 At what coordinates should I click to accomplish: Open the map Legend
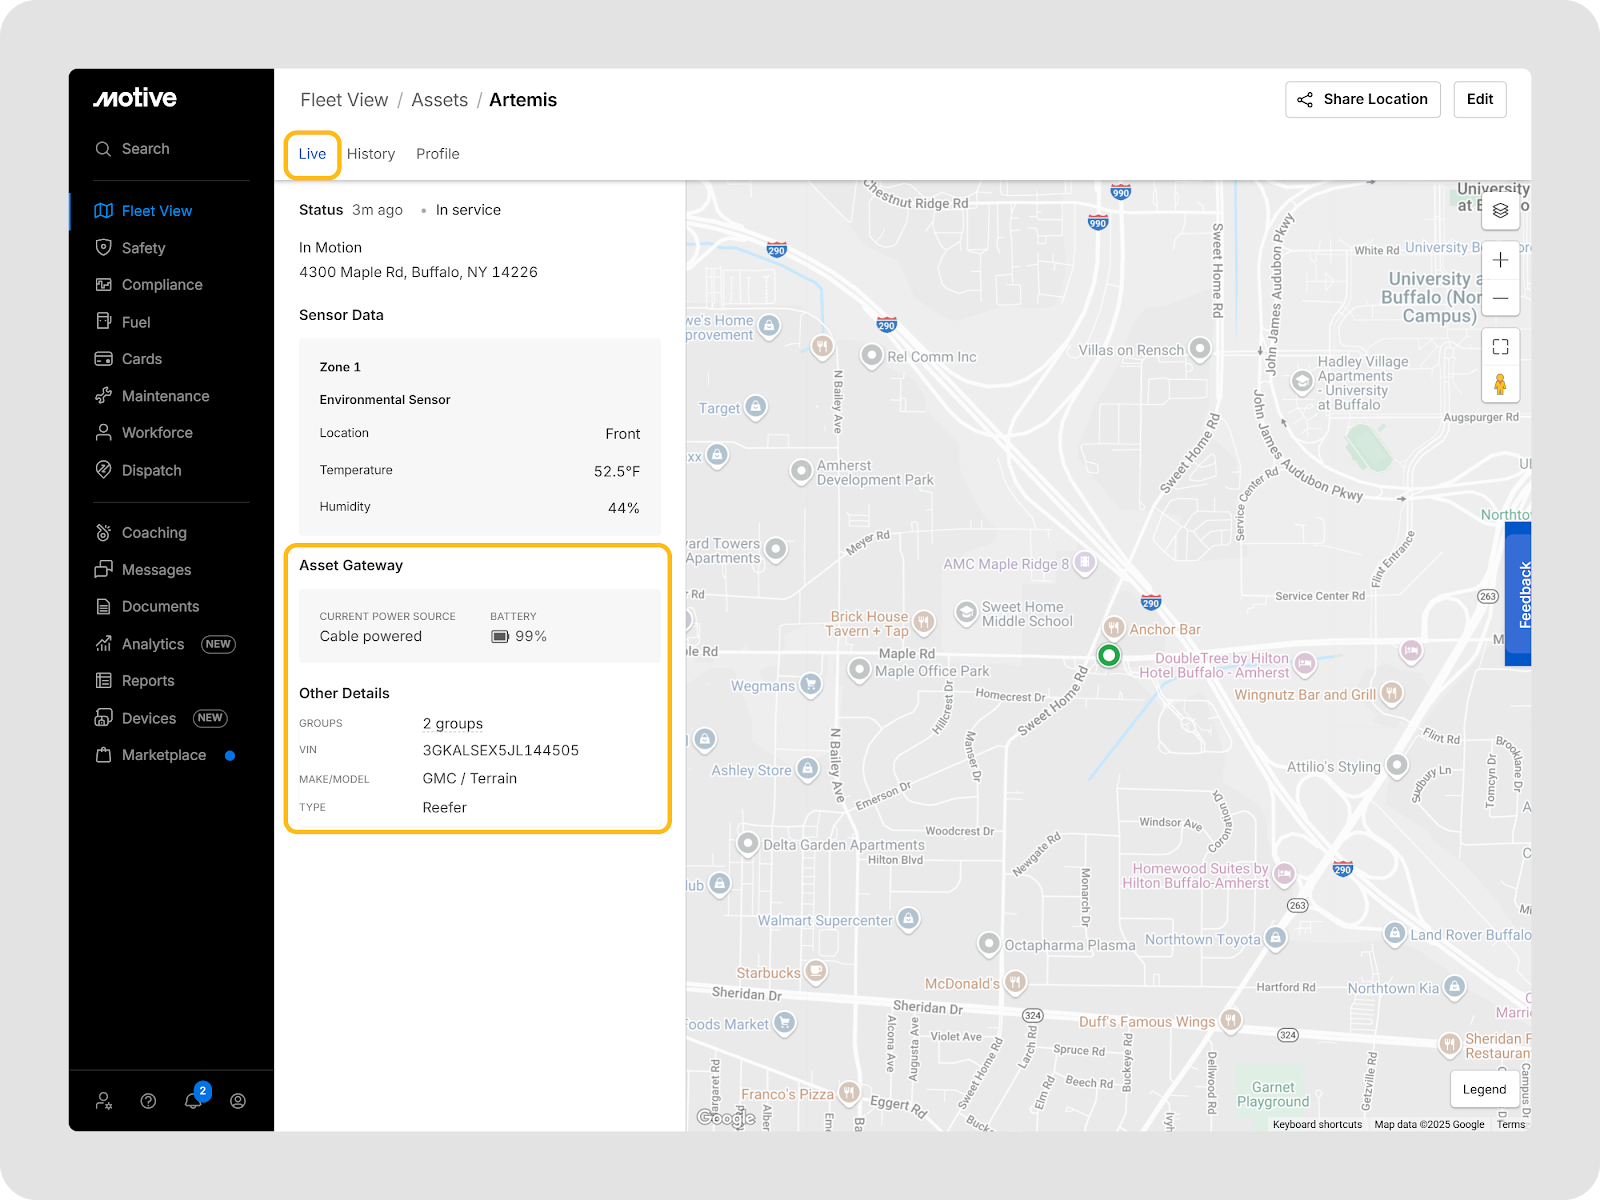click(1484, 1089)
